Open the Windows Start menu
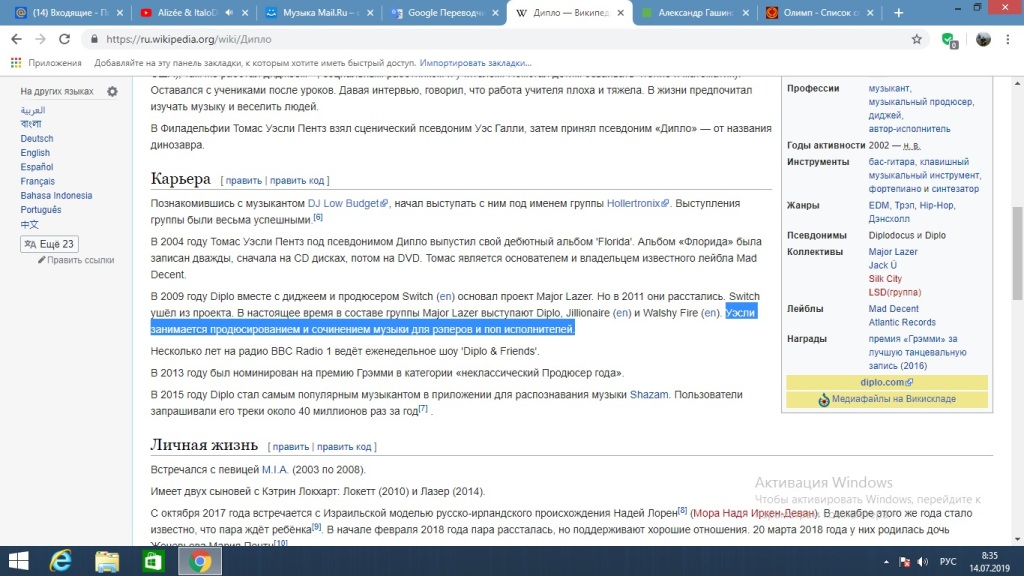 (18, 561)
